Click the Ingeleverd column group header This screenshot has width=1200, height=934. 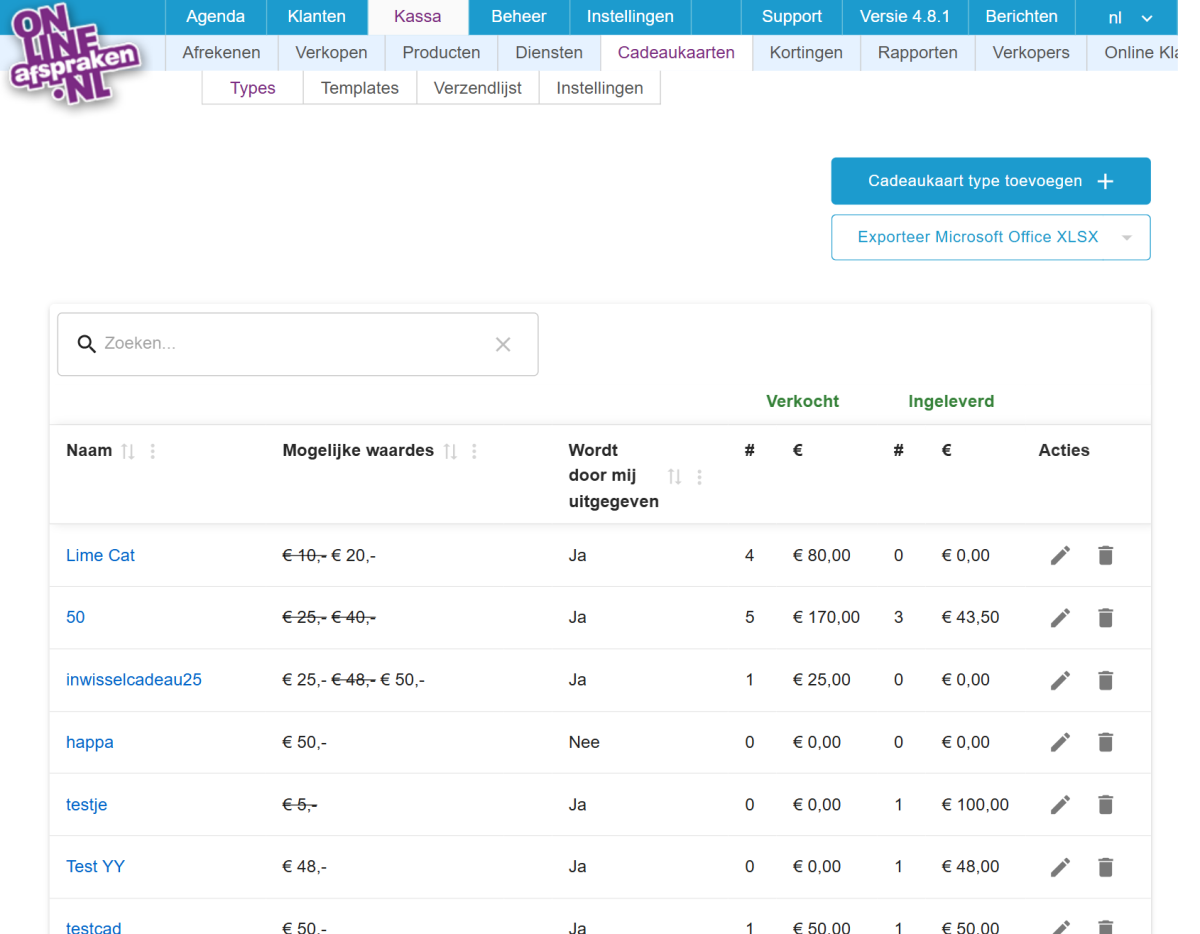(951, 401)
